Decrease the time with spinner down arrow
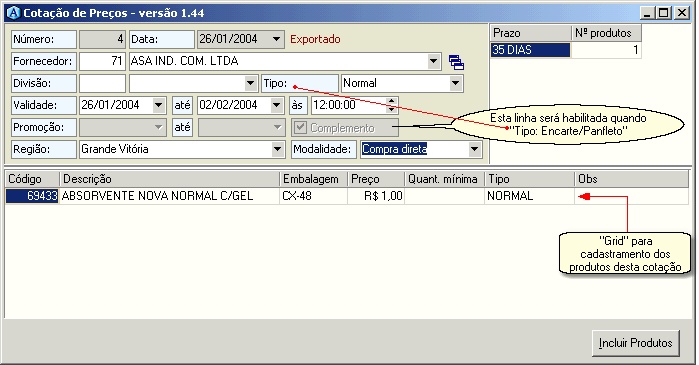699x365 pixels. coord(391,109)
